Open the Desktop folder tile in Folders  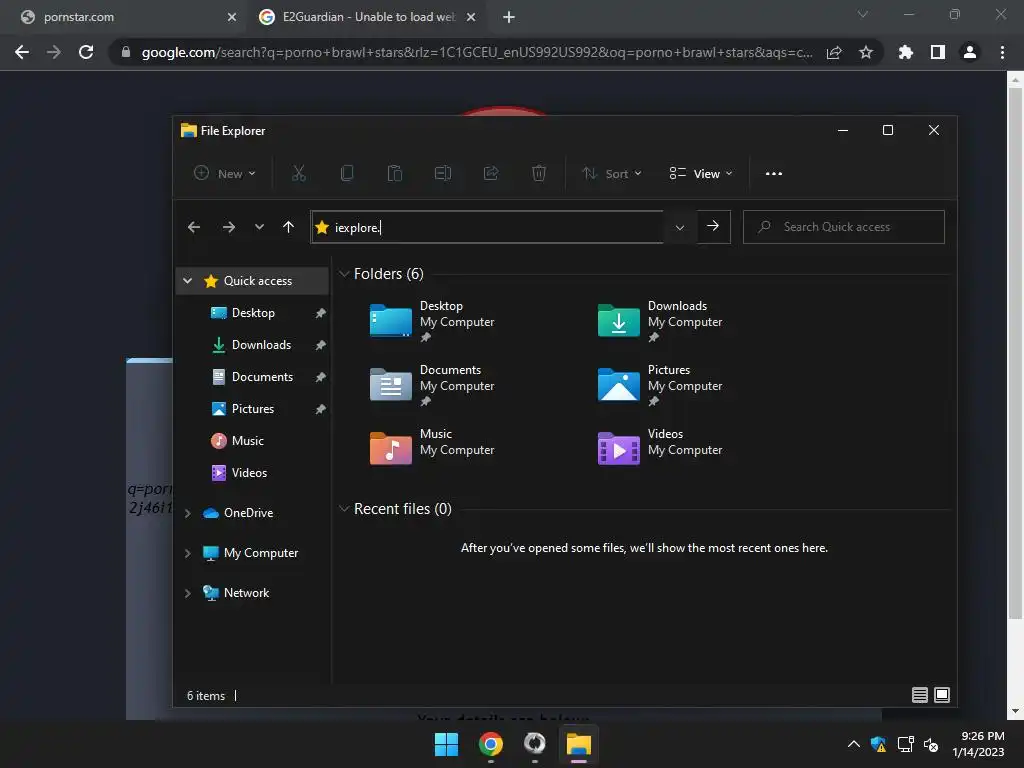[432, 321]
